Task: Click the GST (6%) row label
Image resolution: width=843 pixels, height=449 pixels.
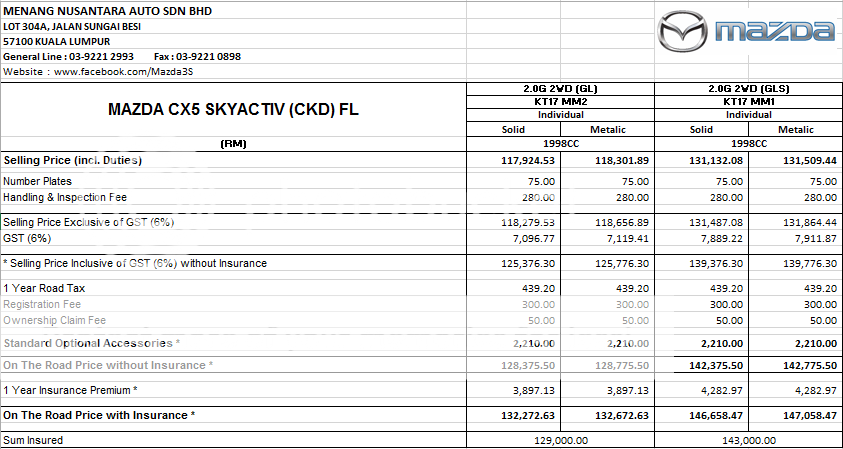Action: (27, 239)
